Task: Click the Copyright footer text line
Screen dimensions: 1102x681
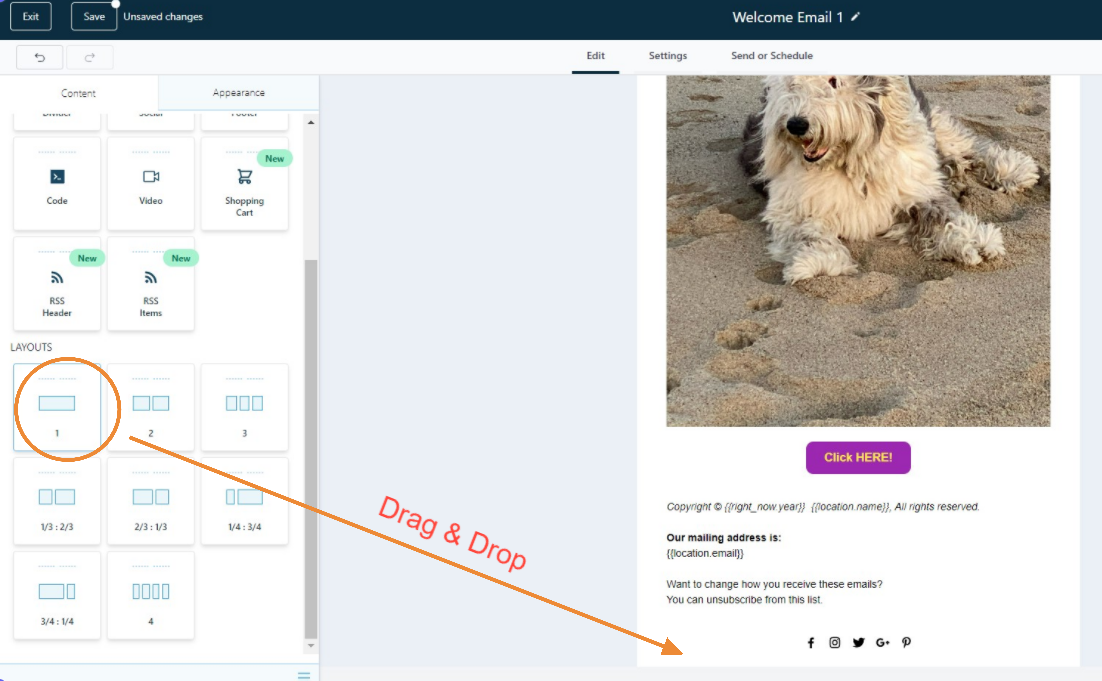Action: [x=823, y=507]
